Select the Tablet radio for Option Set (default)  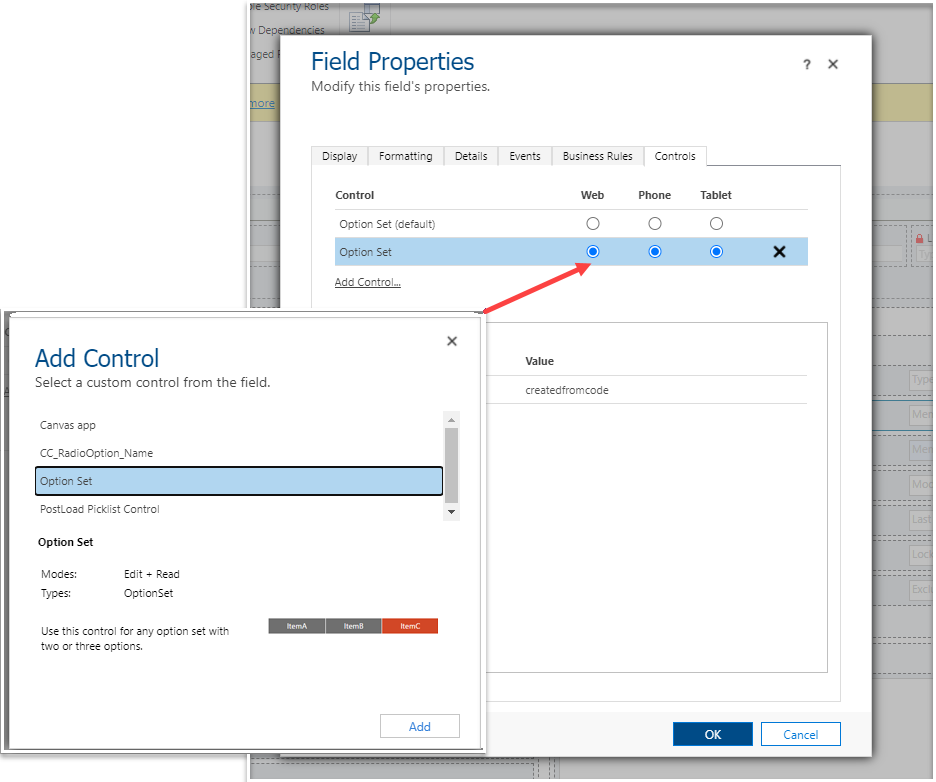click(x=716, y=223)
